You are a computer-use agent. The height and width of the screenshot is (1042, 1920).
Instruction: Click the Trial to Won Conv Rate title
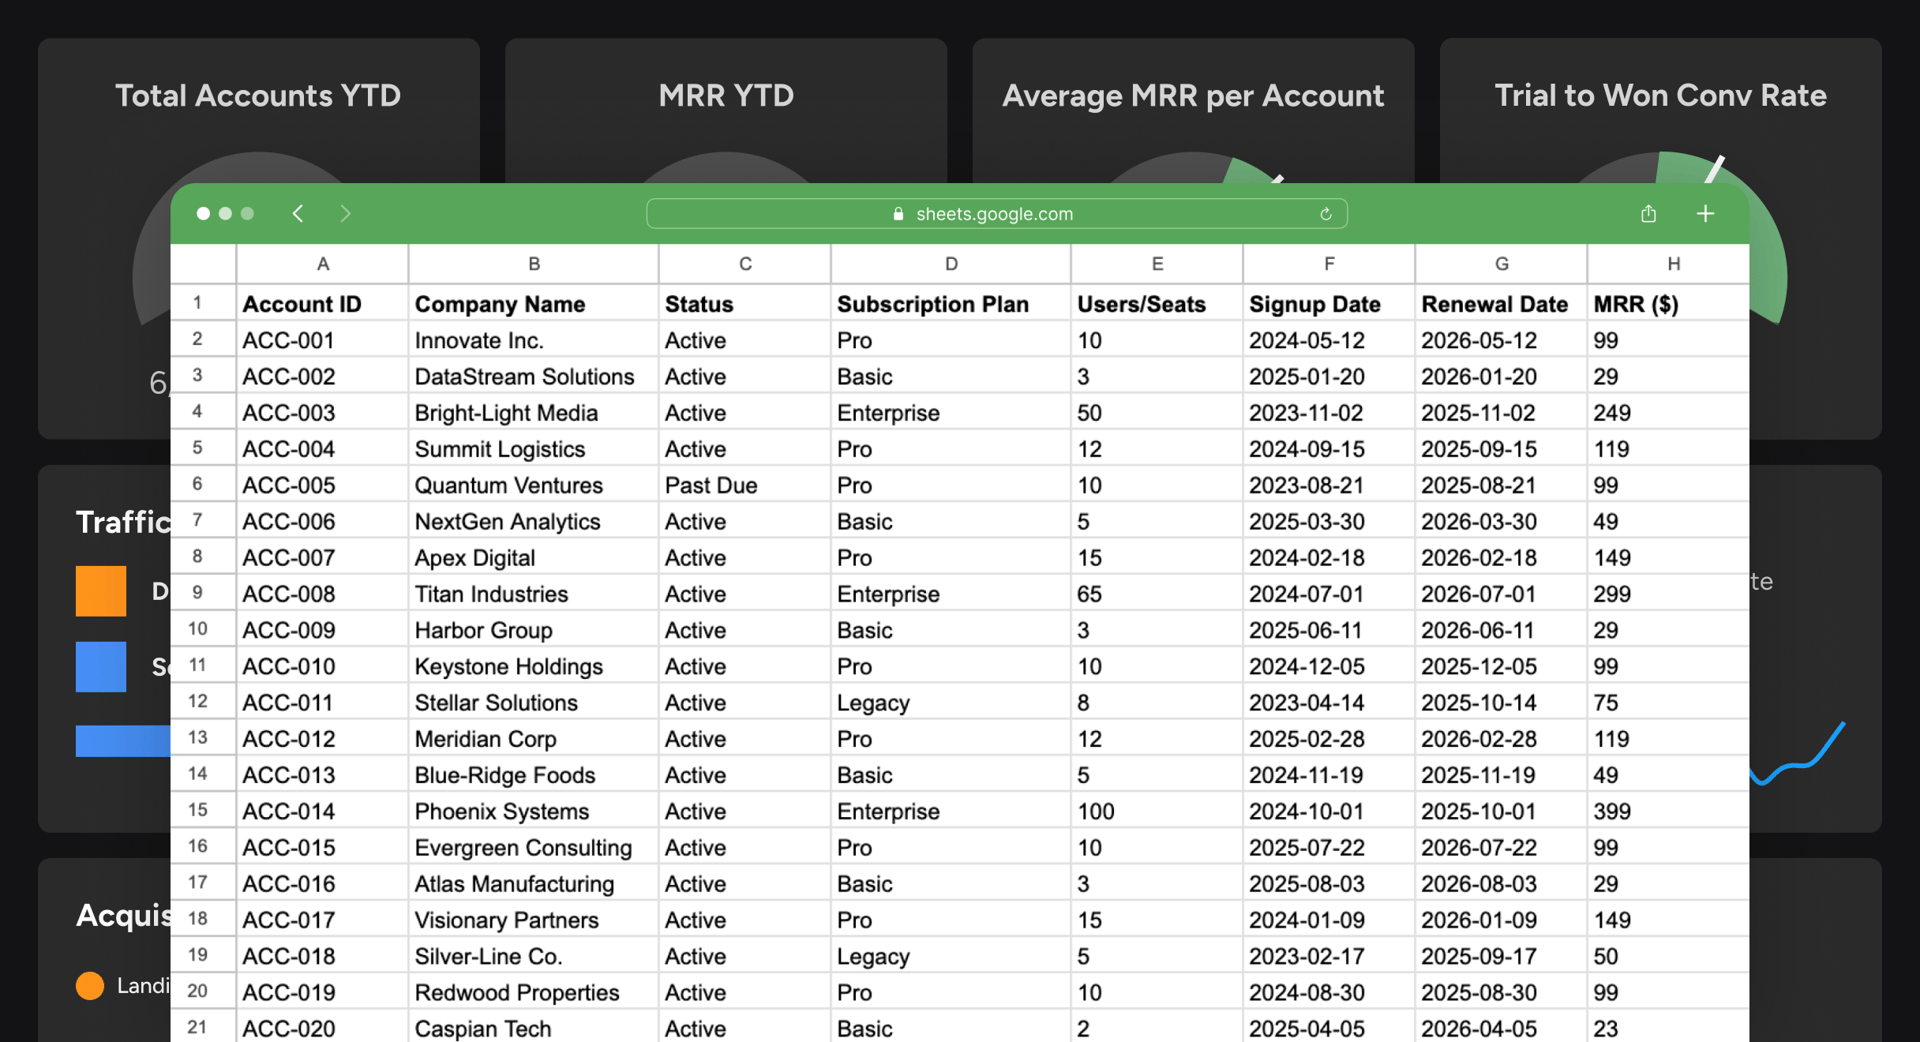click(x=1660, y=95)
